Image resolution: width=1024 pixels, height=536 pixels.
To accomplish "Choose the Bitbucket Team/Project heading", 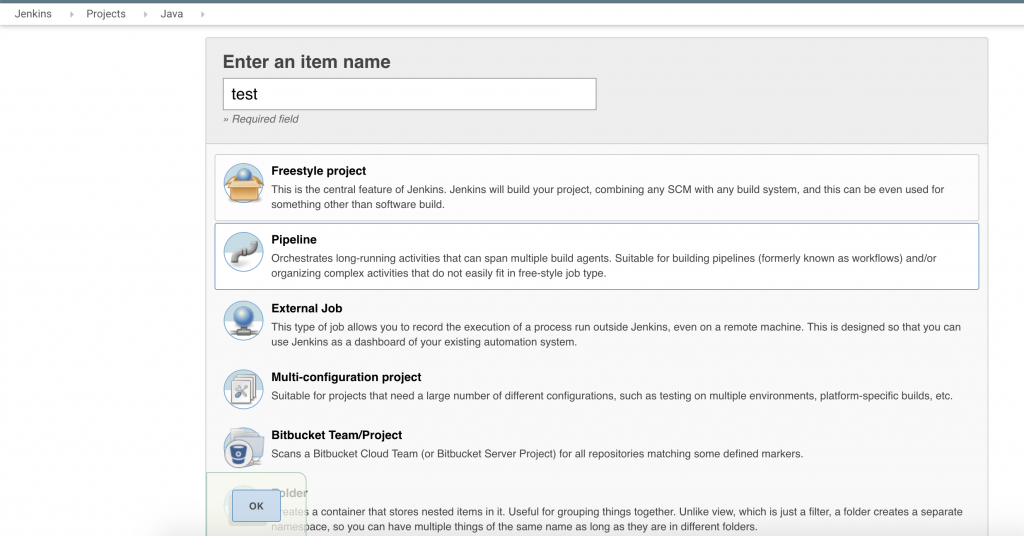I will point(338,435).
